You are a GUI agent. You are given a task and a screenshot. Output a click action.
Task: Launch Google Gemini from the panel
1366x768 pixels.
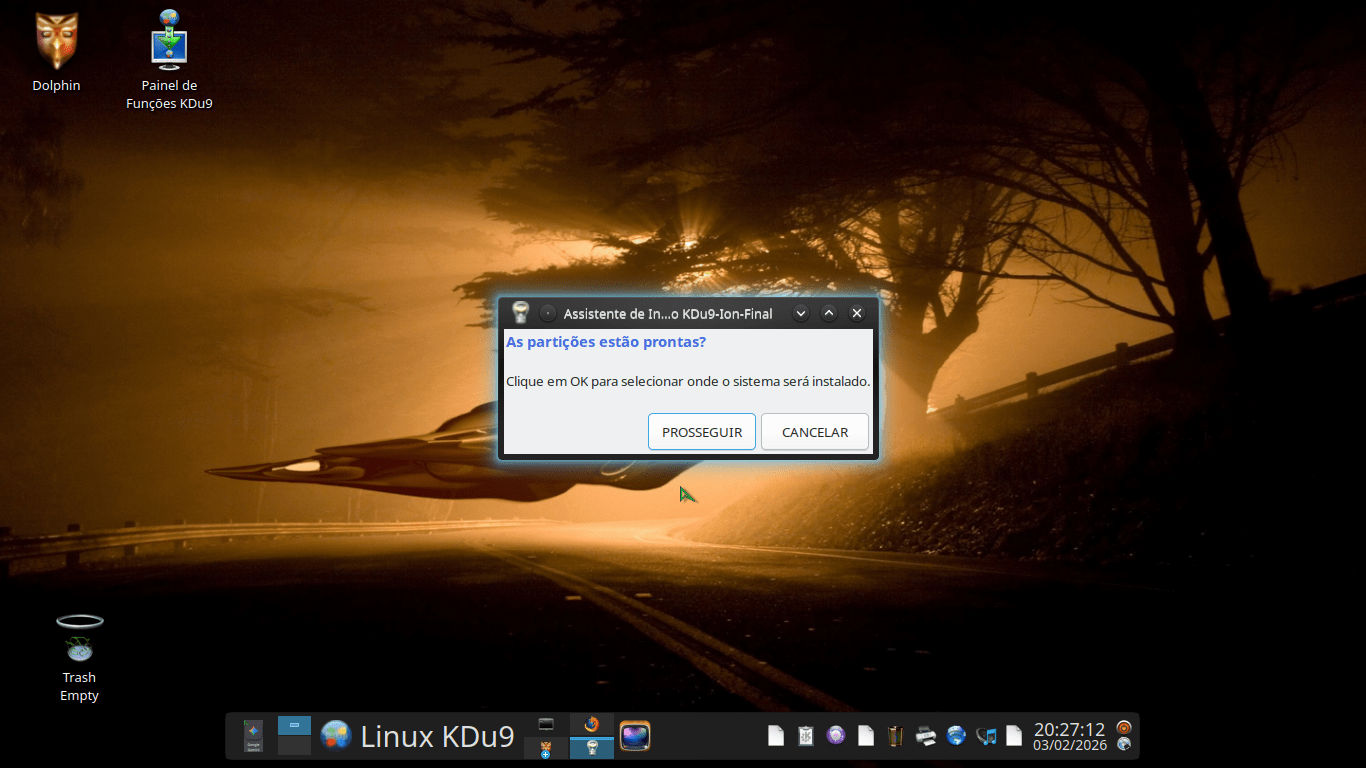253,736
